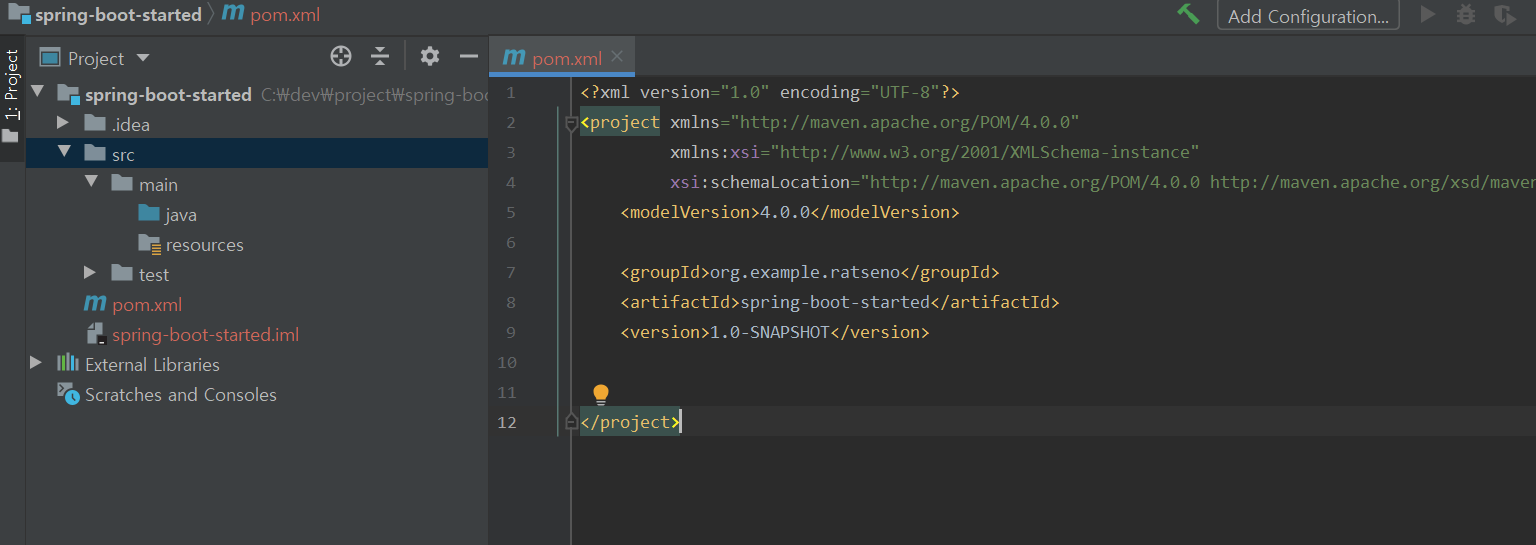Viewport: 1536px width, 545px height.
Task: Select Scratches and Consoles in tree
Action: pos(180,394)
